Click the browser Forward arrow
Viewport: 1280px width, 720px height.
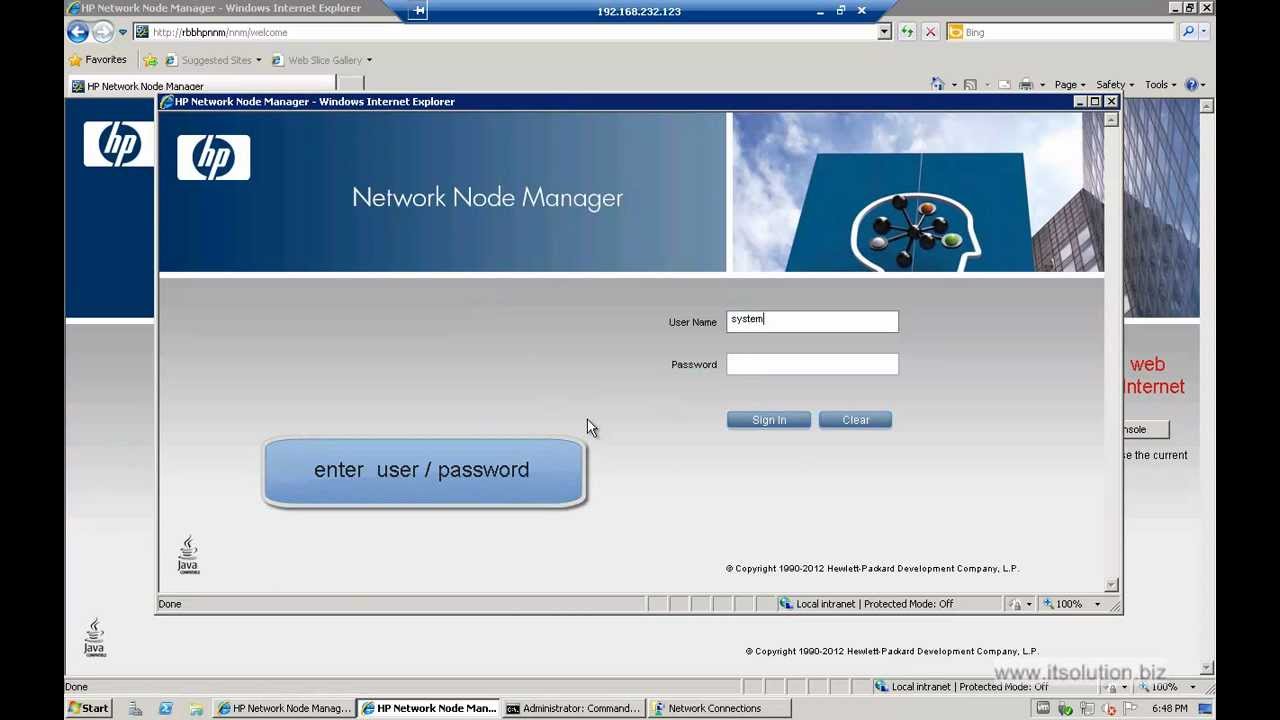[x=102, y=32]
